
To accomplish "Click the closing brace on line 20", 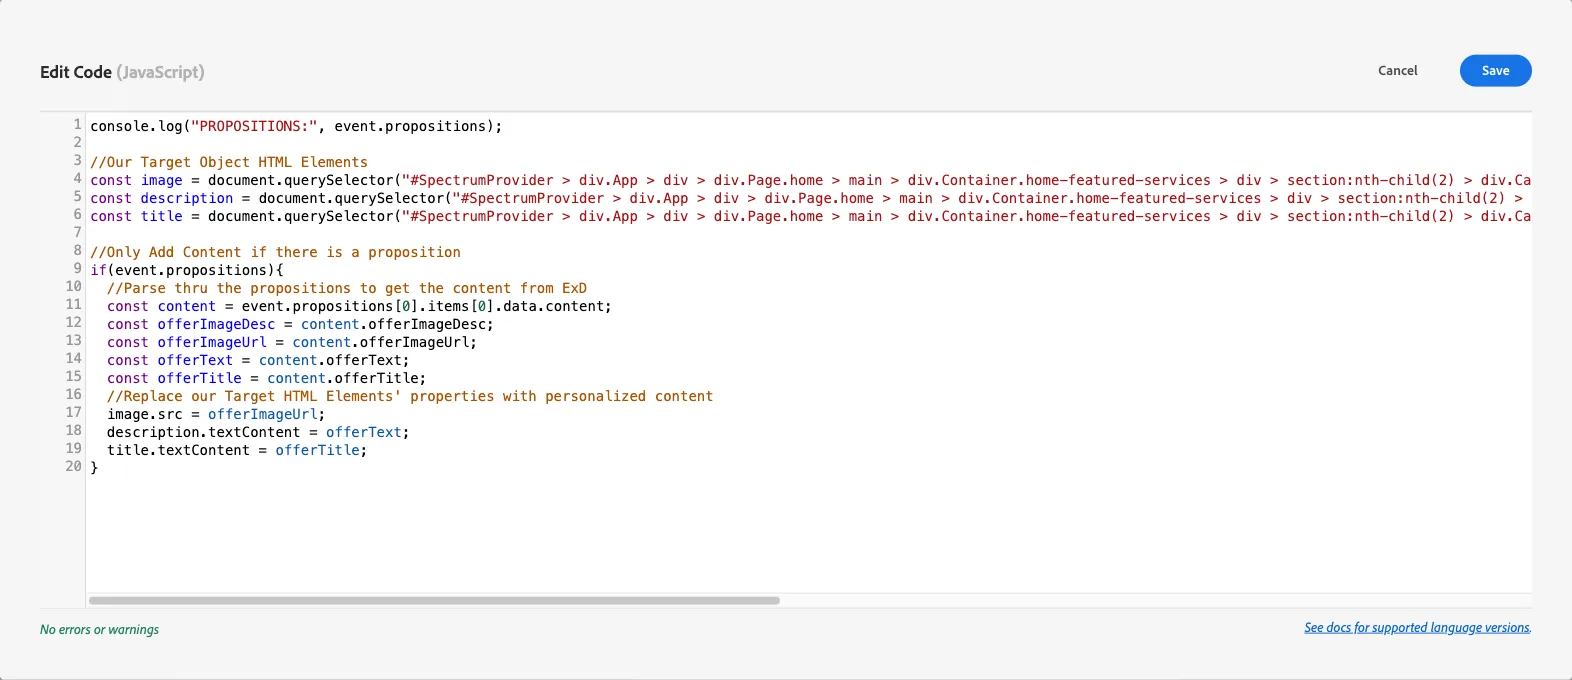I will coord(94,468).
